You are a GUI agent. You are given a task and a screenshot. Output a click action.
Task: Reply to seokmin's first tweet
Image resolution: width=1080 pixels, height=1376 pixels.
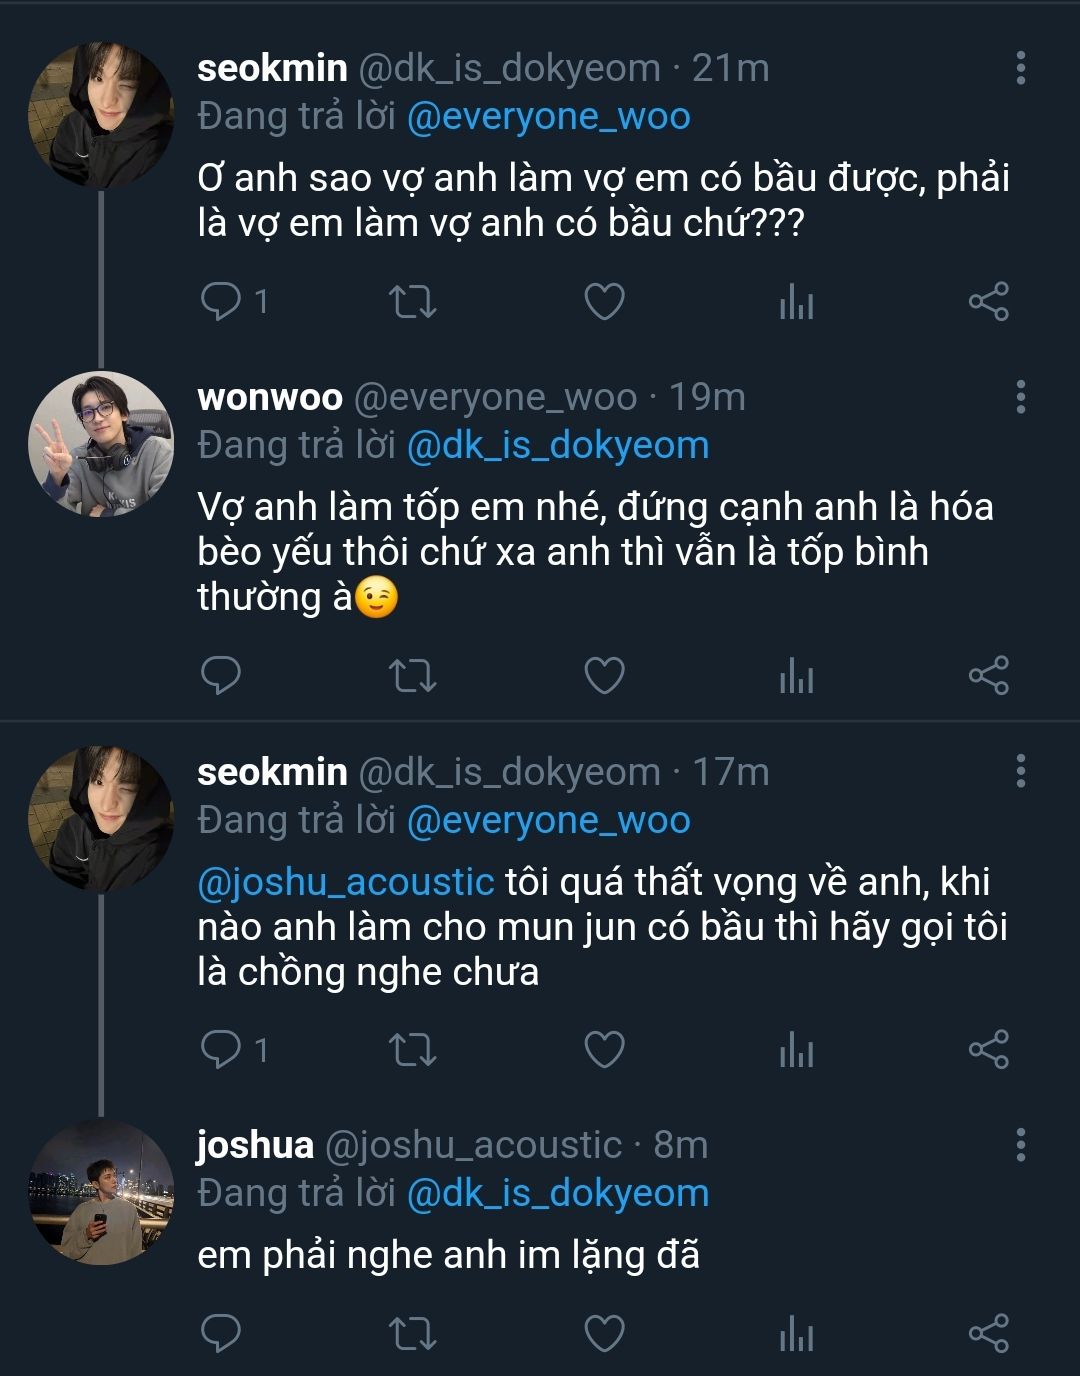(x=221, y=301)
